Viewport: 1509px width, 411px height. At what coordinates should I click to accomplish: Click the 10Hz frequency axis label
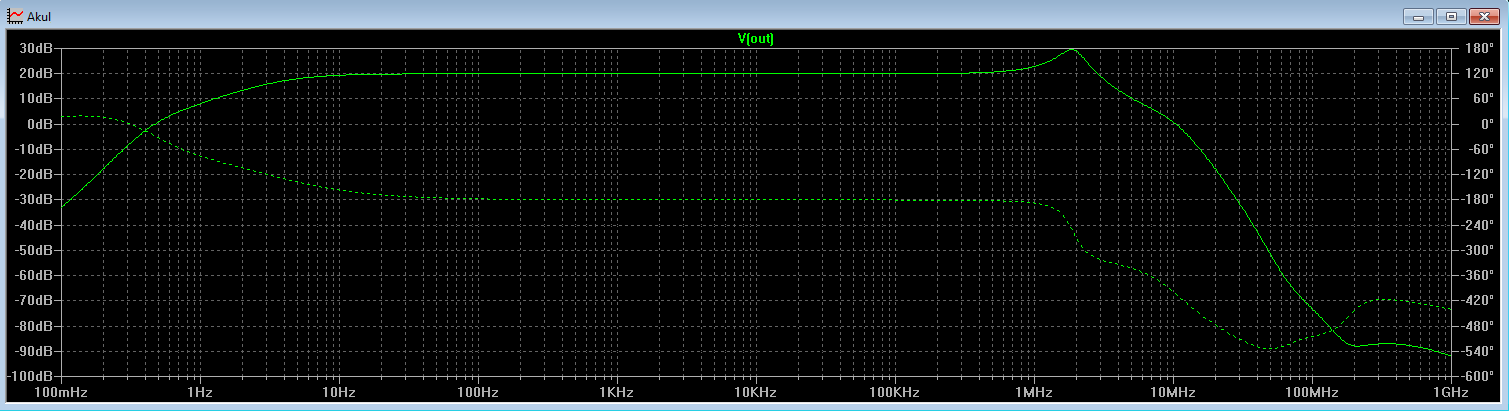point(339,391)
